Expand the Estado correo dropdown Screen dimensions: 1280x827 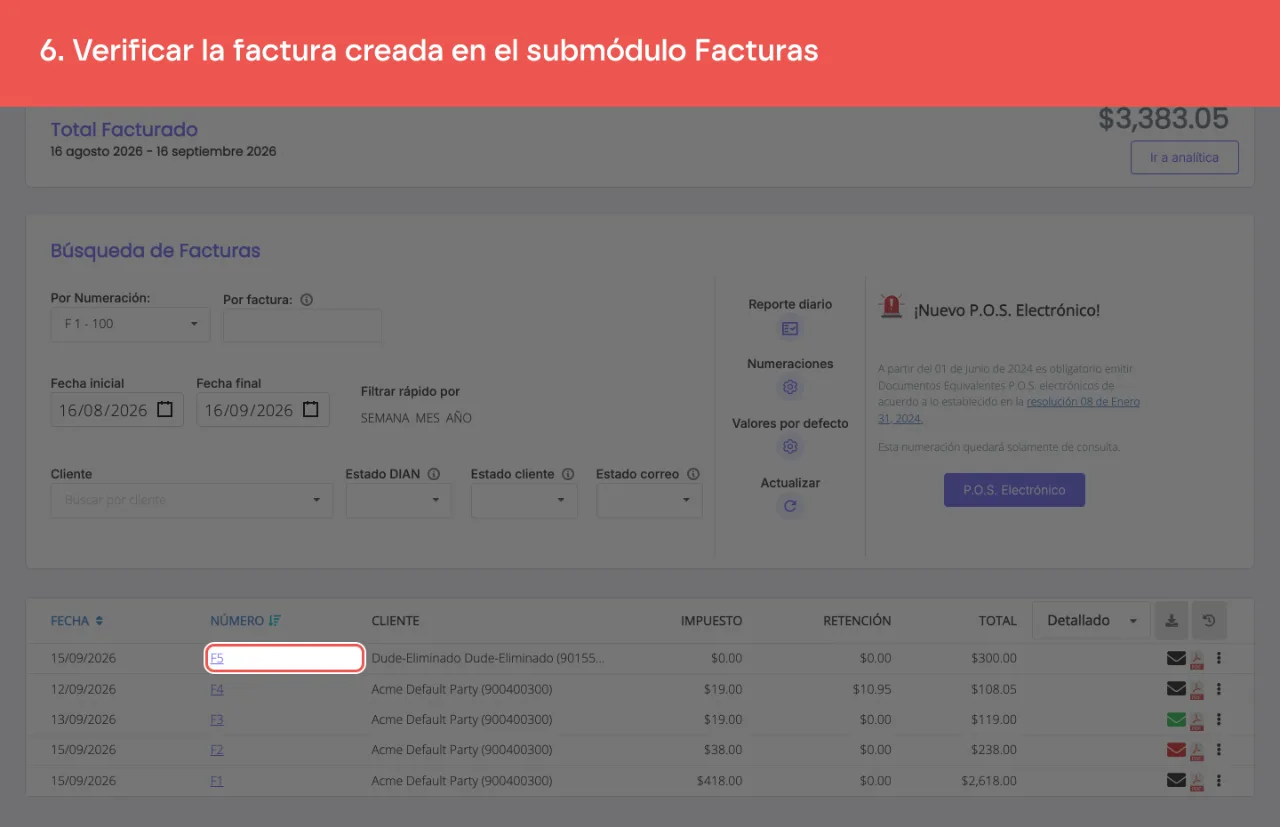click(x=650, y=500)
